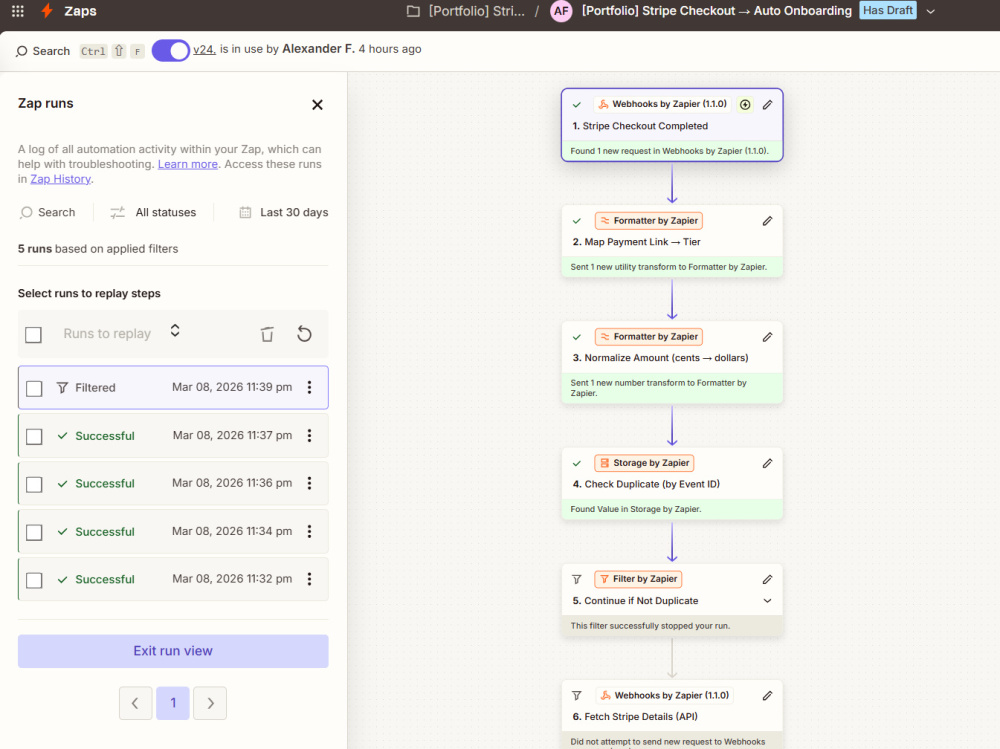Check the Successful 11:37 pm run checkbox
1000x749 pixels.
tap(34, 436)
